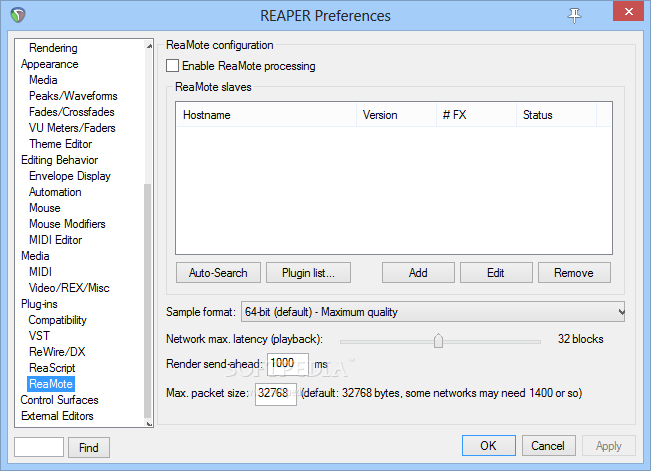The height and width of the screenshot is (471, 651).
Task: Open the Theme Editor page
Action: [60, 144]
